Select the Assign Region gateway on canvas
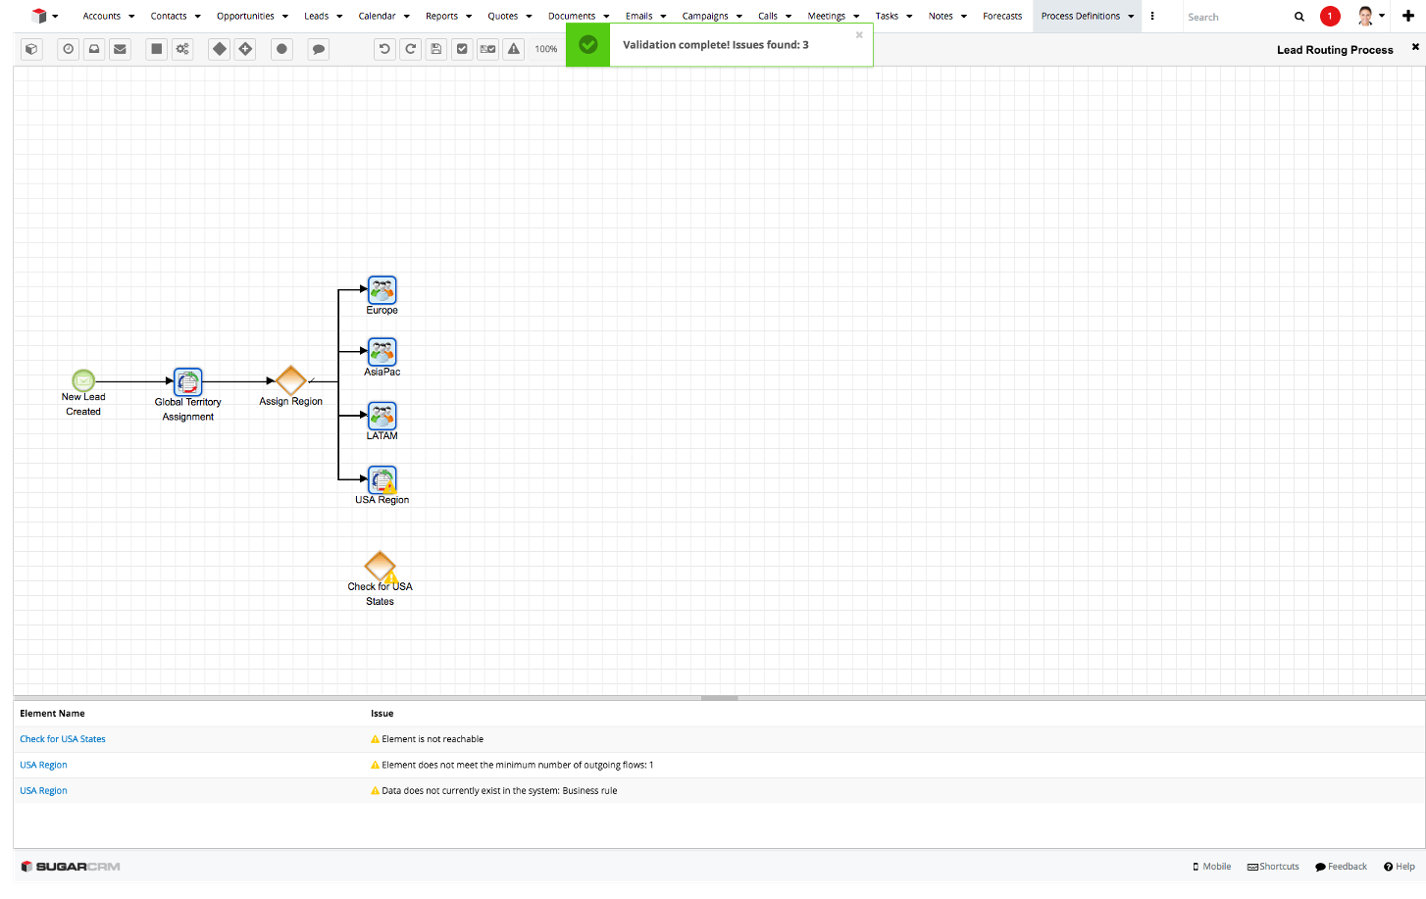This screenshot has width=1426, height=899. 291,380
